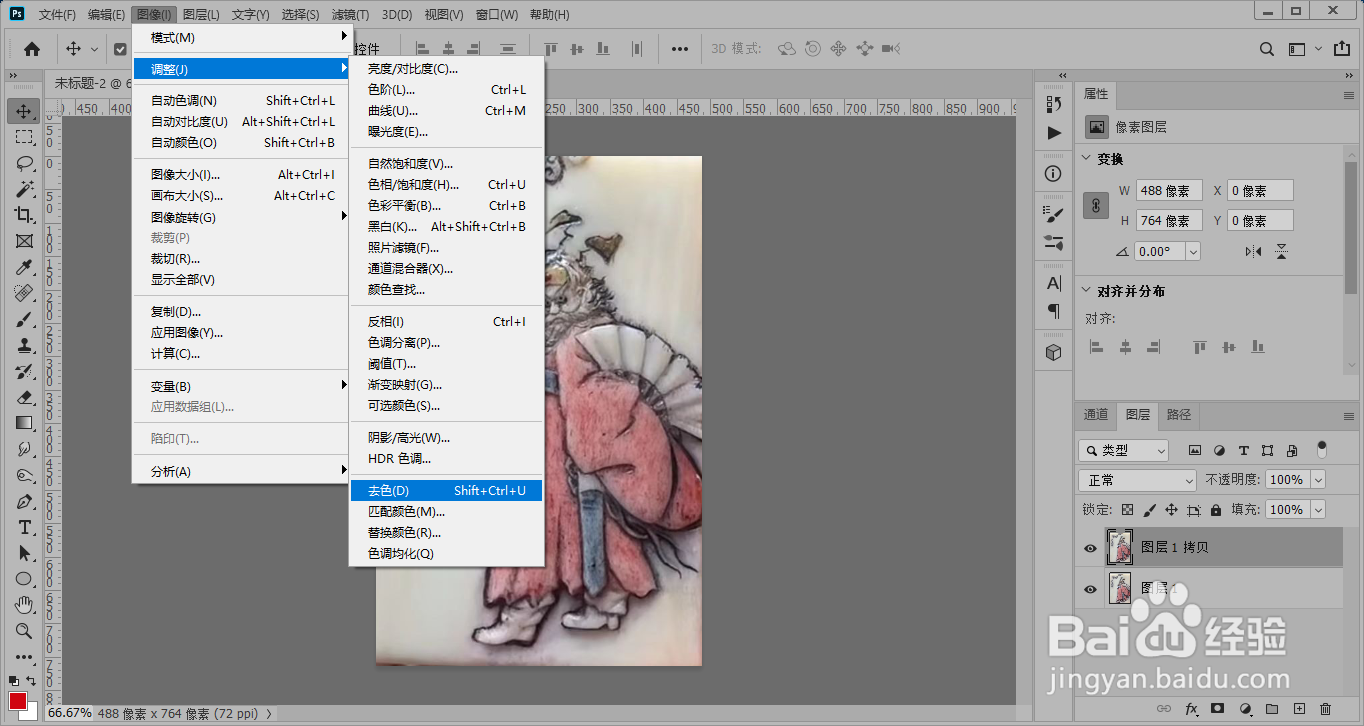The image size is (1364, 726).
Task: Select the Move tool in the toolbox
Action: (24, 111)
